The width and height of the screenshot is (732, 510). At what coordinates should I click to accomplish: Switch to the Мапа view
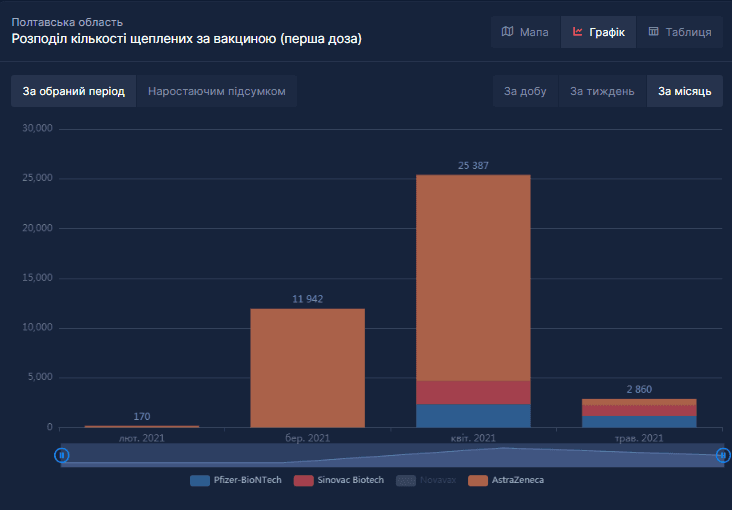click(x=526, y=32)
